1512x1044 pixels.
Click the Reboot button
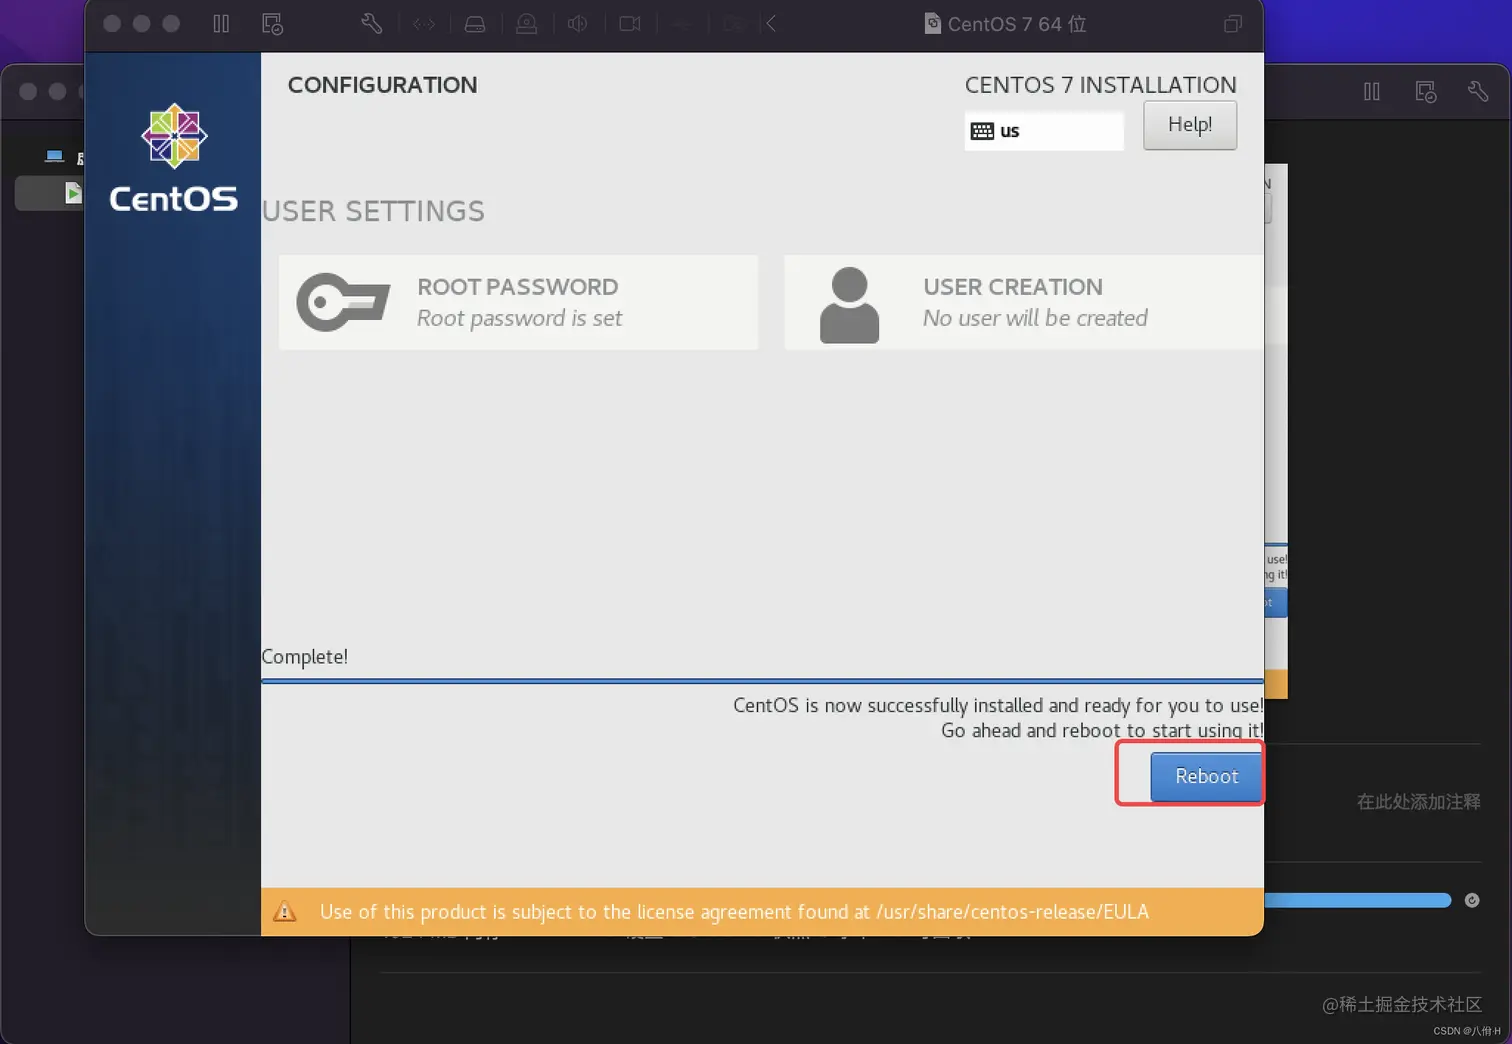click(1206, 777)
